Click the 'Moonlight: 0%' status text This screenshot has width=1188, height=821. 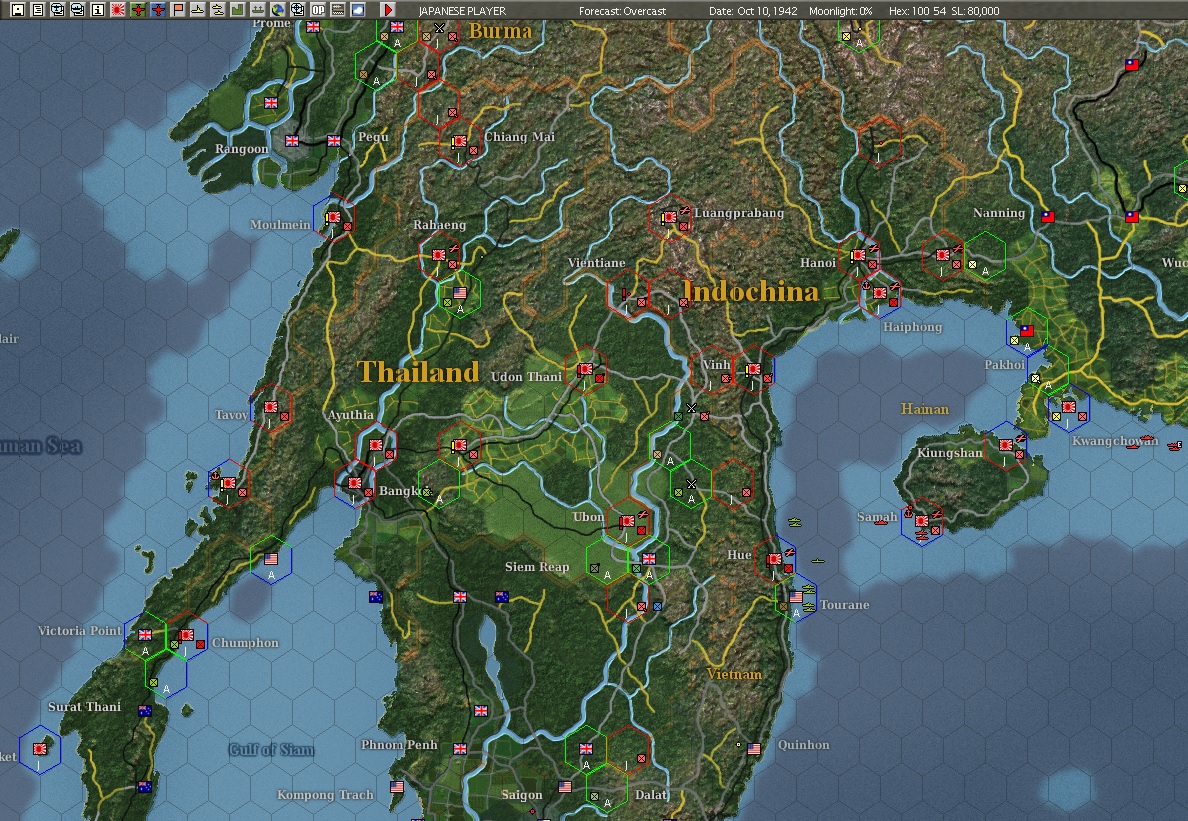(840, 11)
